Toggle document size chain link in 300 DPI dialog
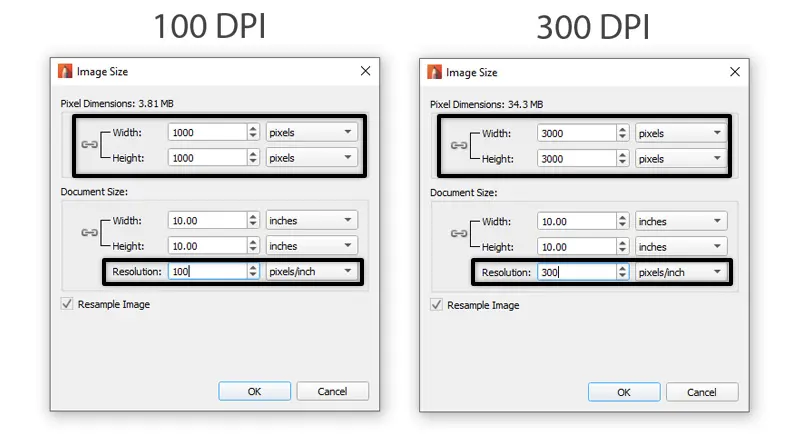The image size is (800, 436). [x=459, y=234]
